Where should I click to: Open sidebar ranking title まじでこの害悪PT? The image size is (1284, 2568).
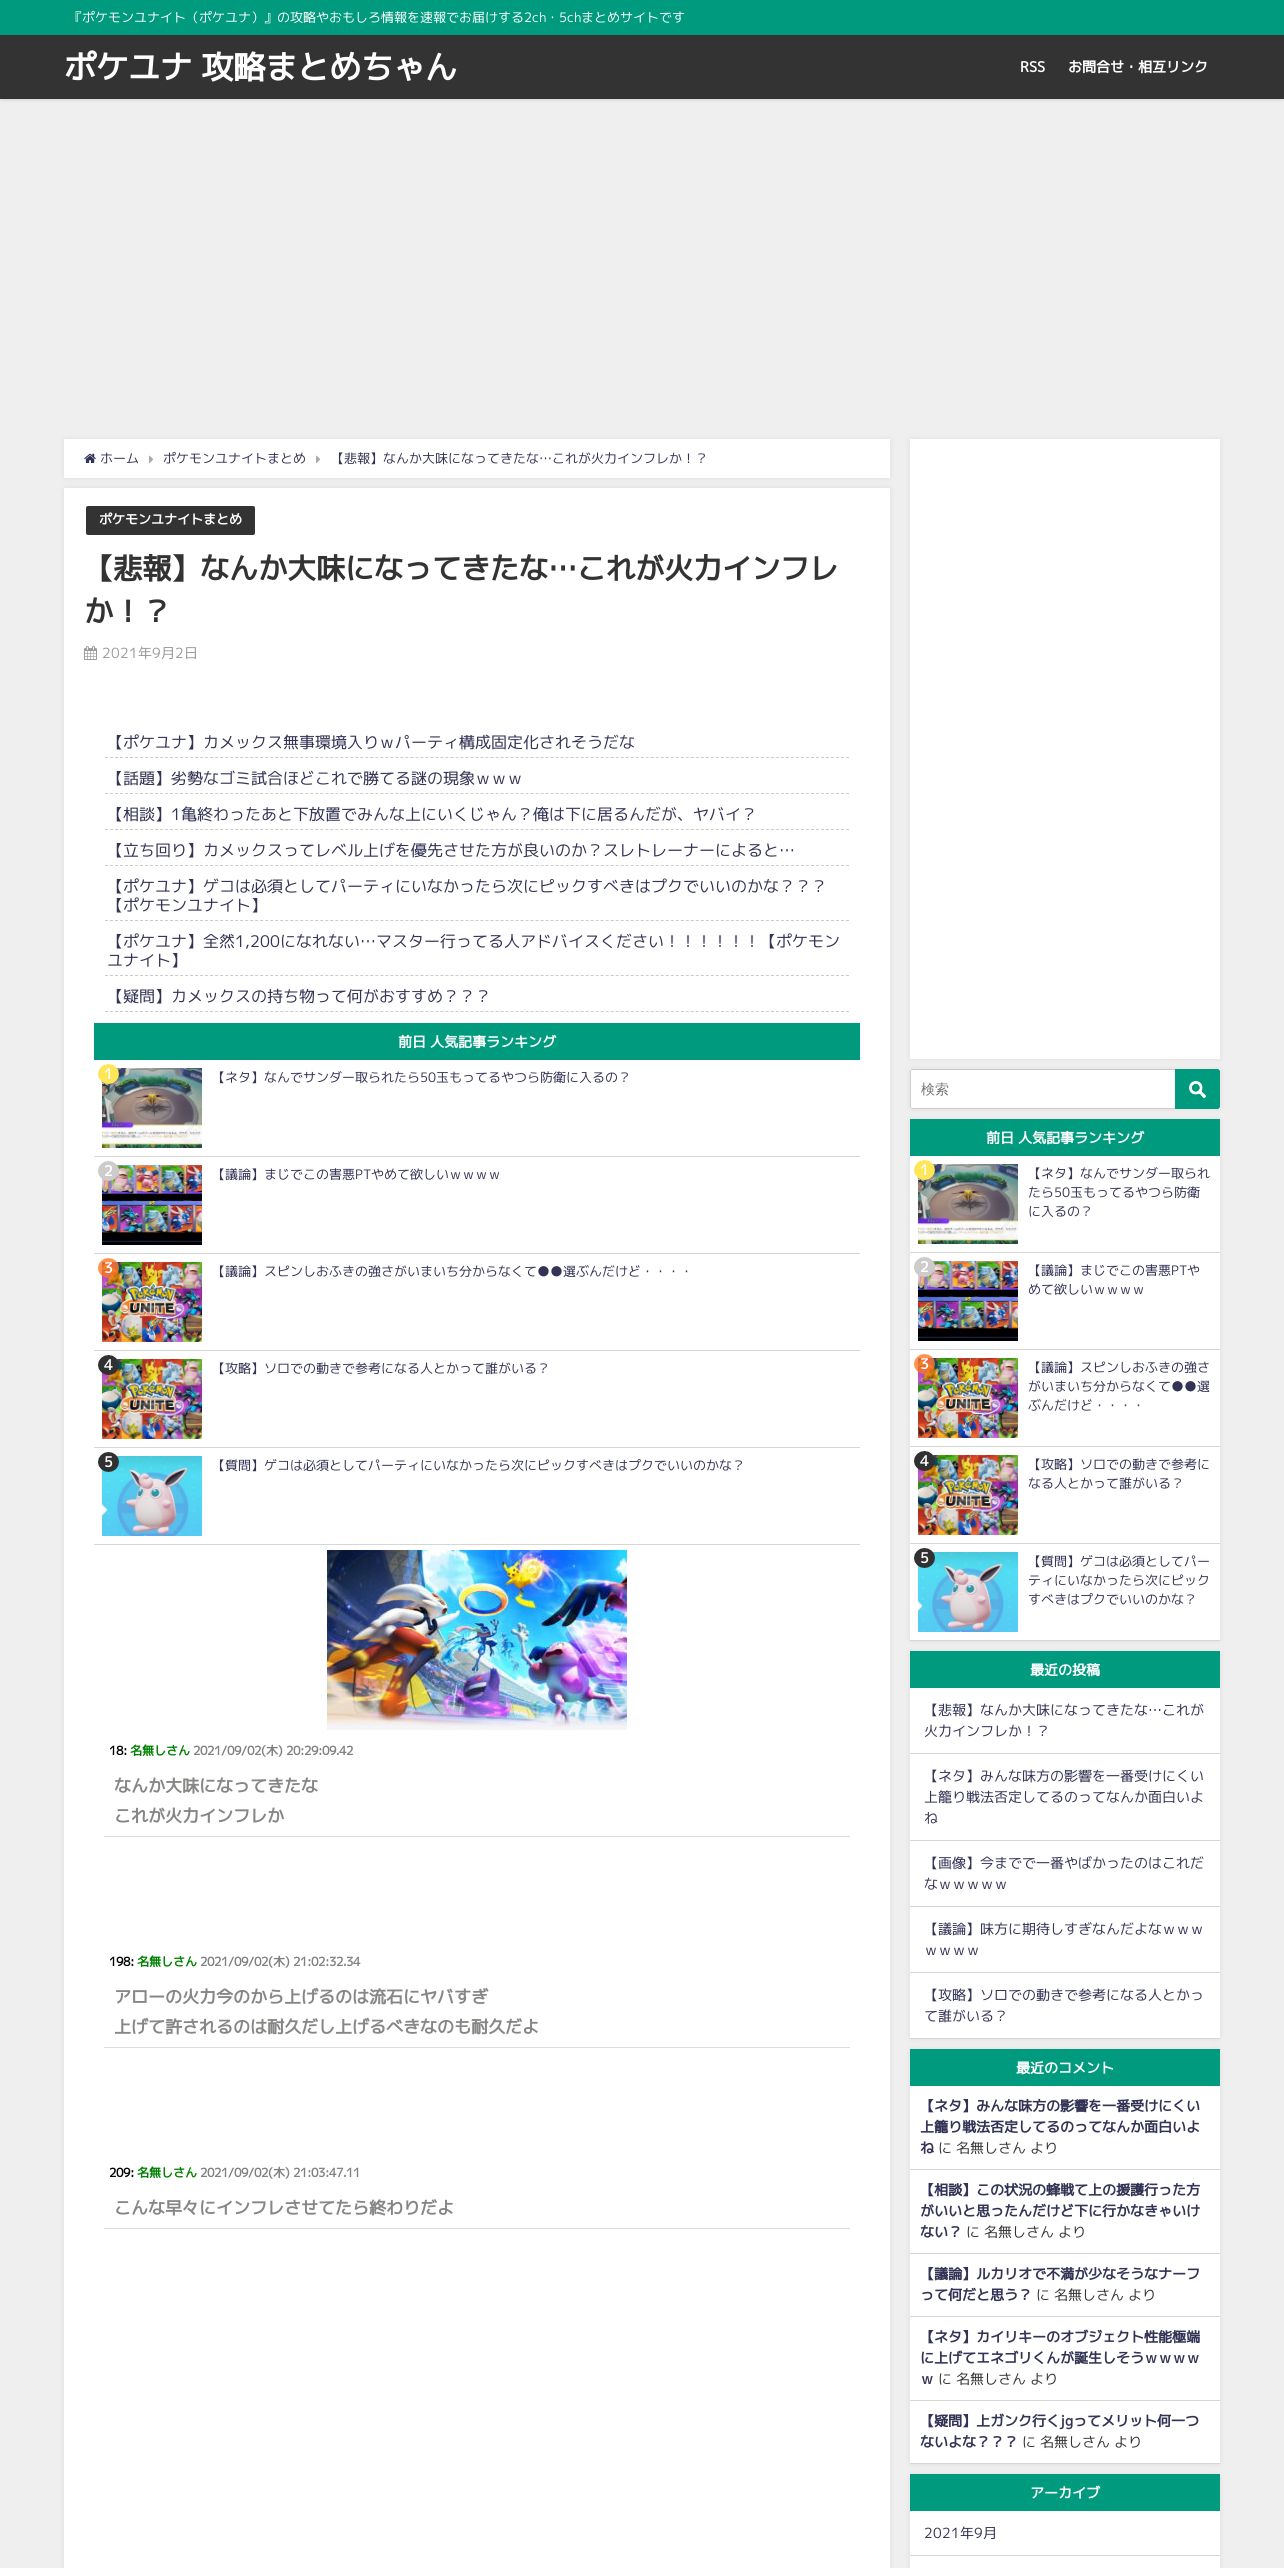click(1114, 1280)
